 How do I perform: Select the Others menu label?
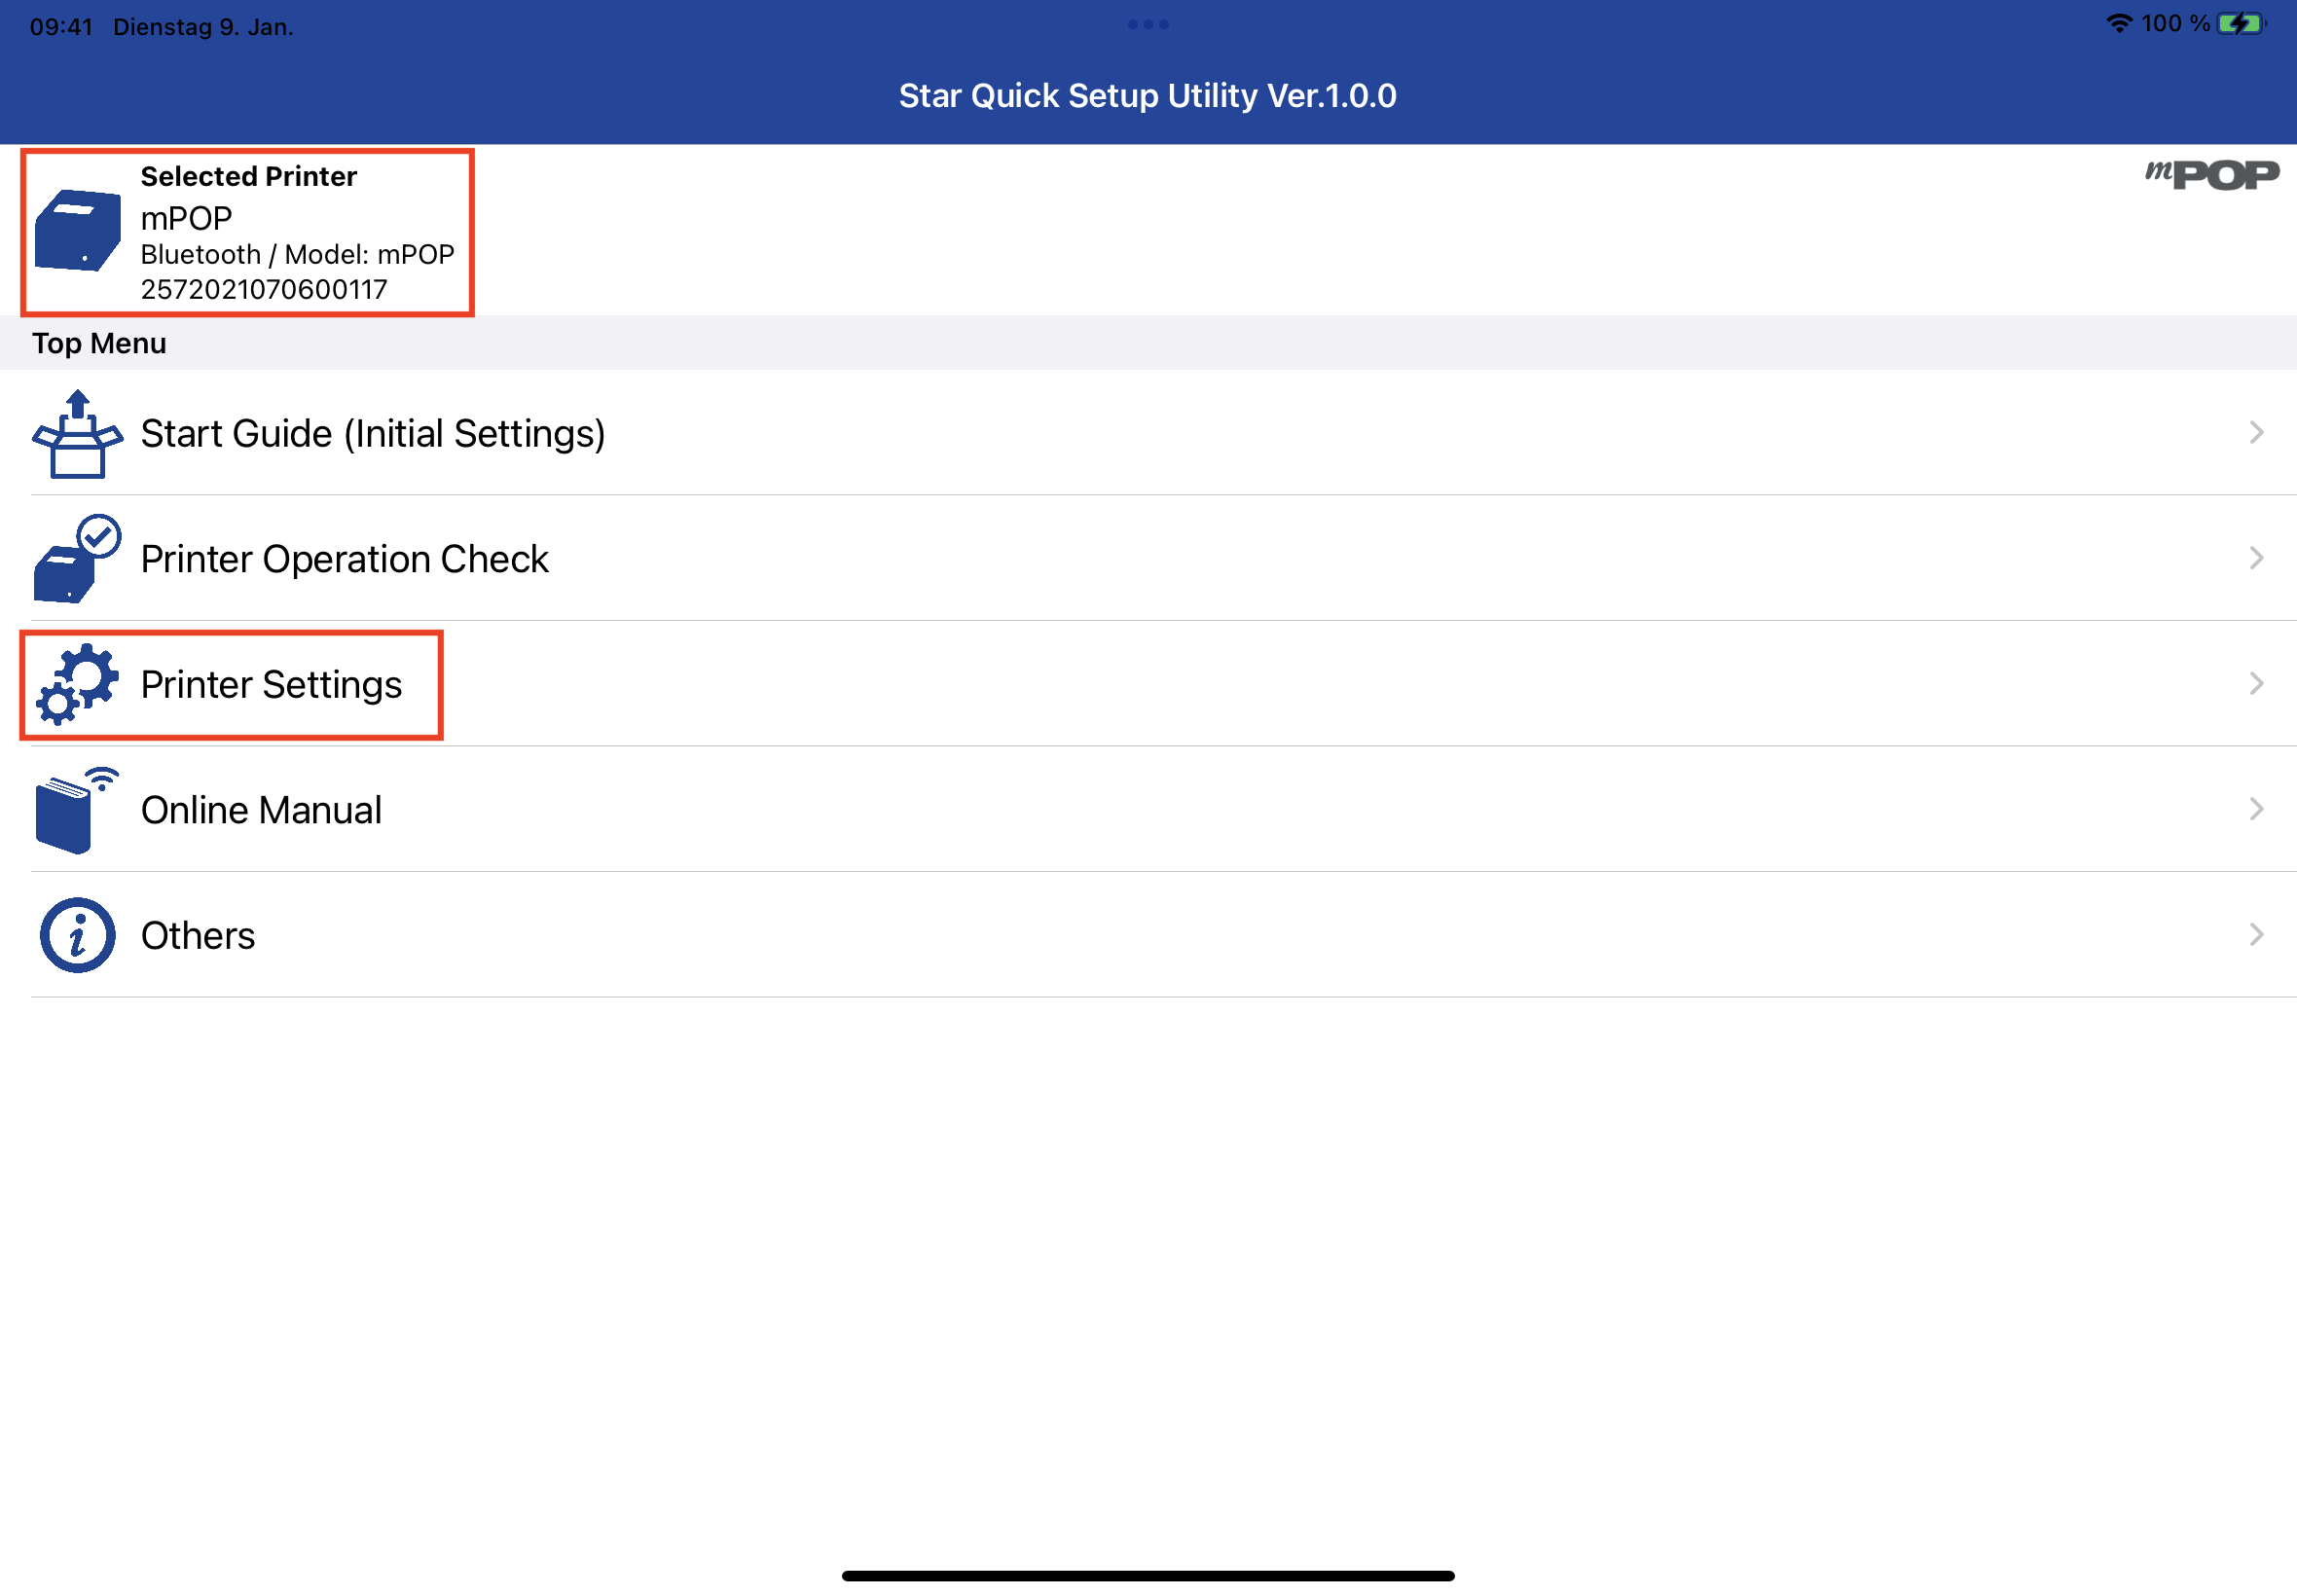point(198,936)
